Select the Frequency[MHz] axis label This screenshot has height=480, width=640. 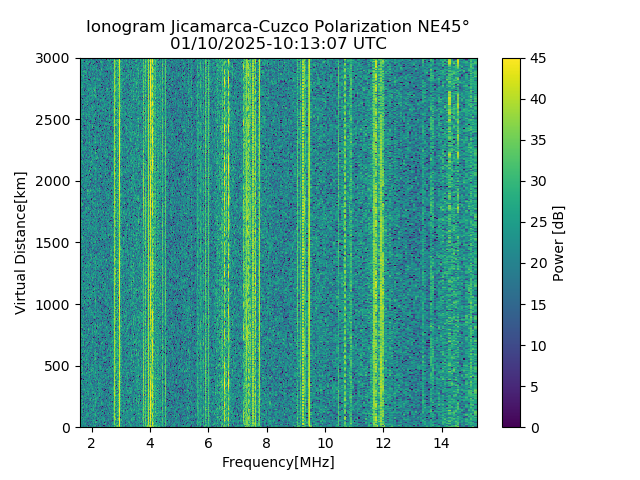(x=278, y=462)
